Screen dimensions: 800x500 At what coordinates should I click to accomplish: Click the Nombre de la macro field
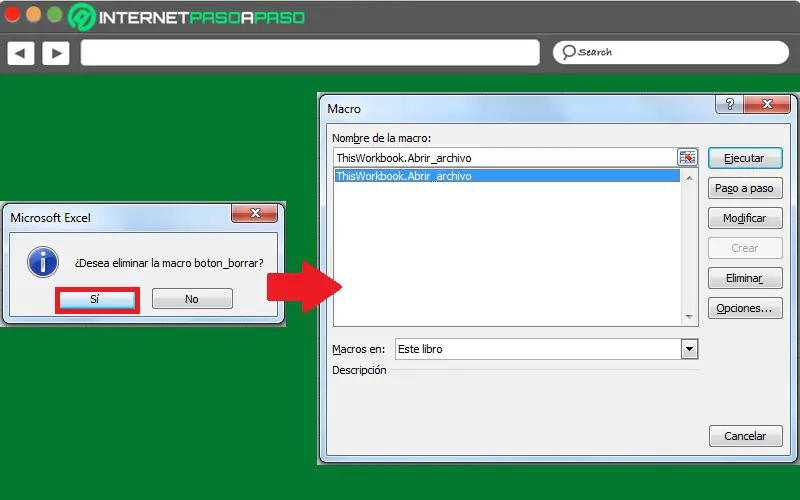tap(506, 158)
